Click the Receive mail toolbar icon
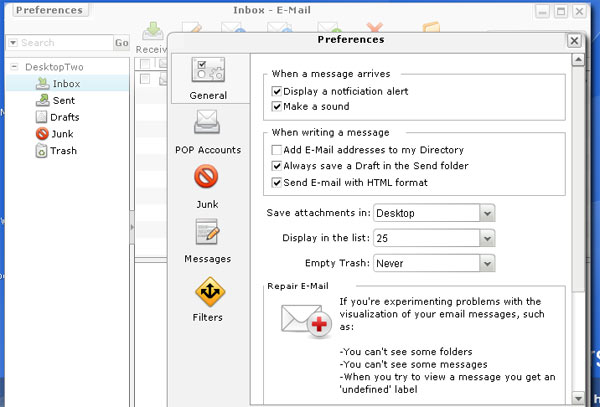 point(153,31)
